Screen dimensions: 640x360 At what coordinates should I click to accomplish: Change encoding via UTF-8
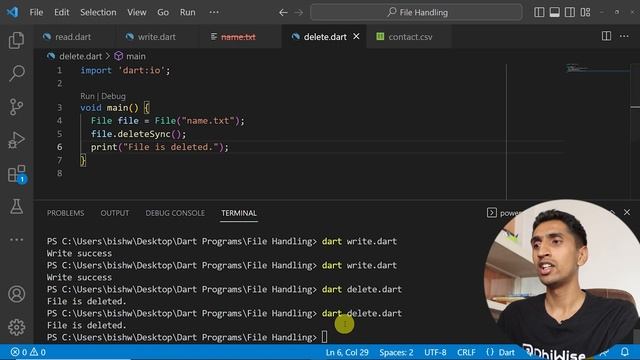[435, 352]
